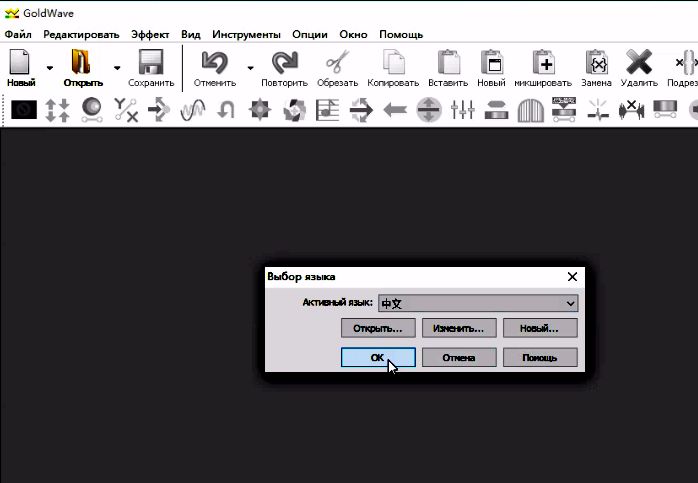Click the микшировать mix icon

click(x=543, y=62)
